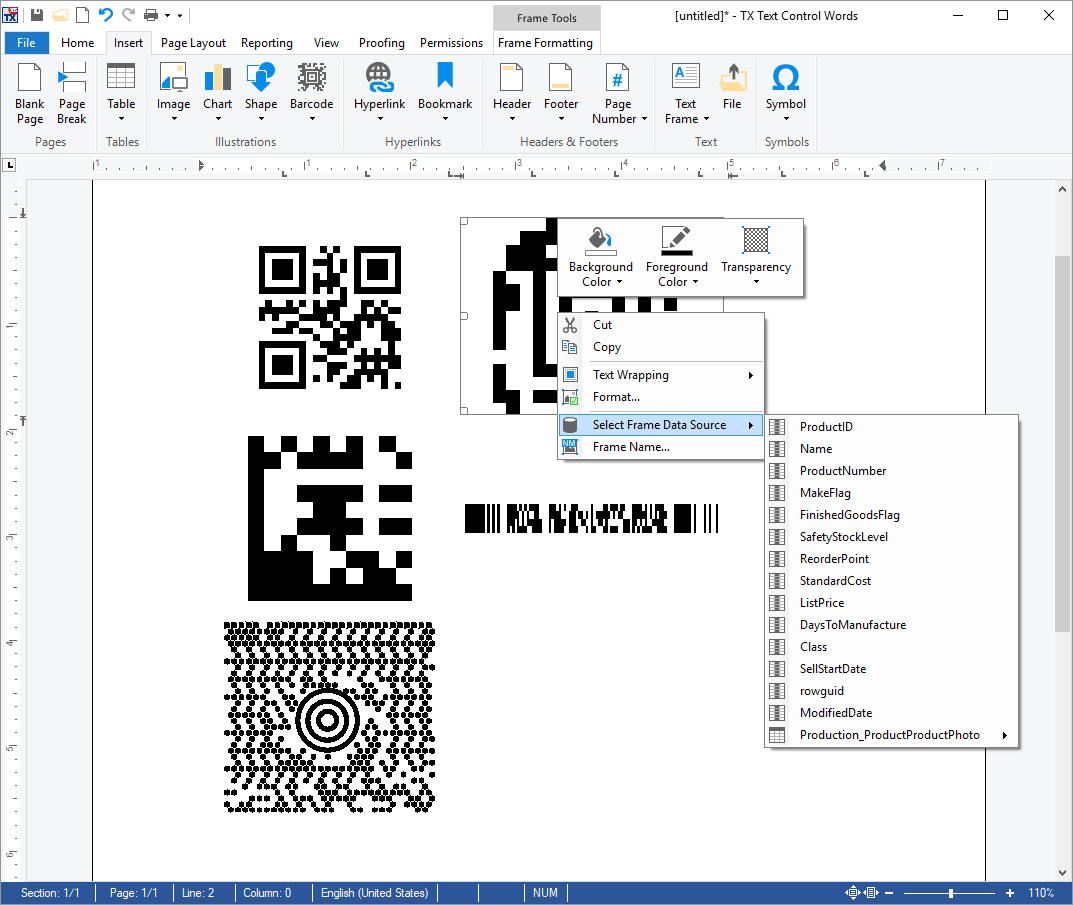
Task: Zoom out with minus button
Action: pos(889,893)
